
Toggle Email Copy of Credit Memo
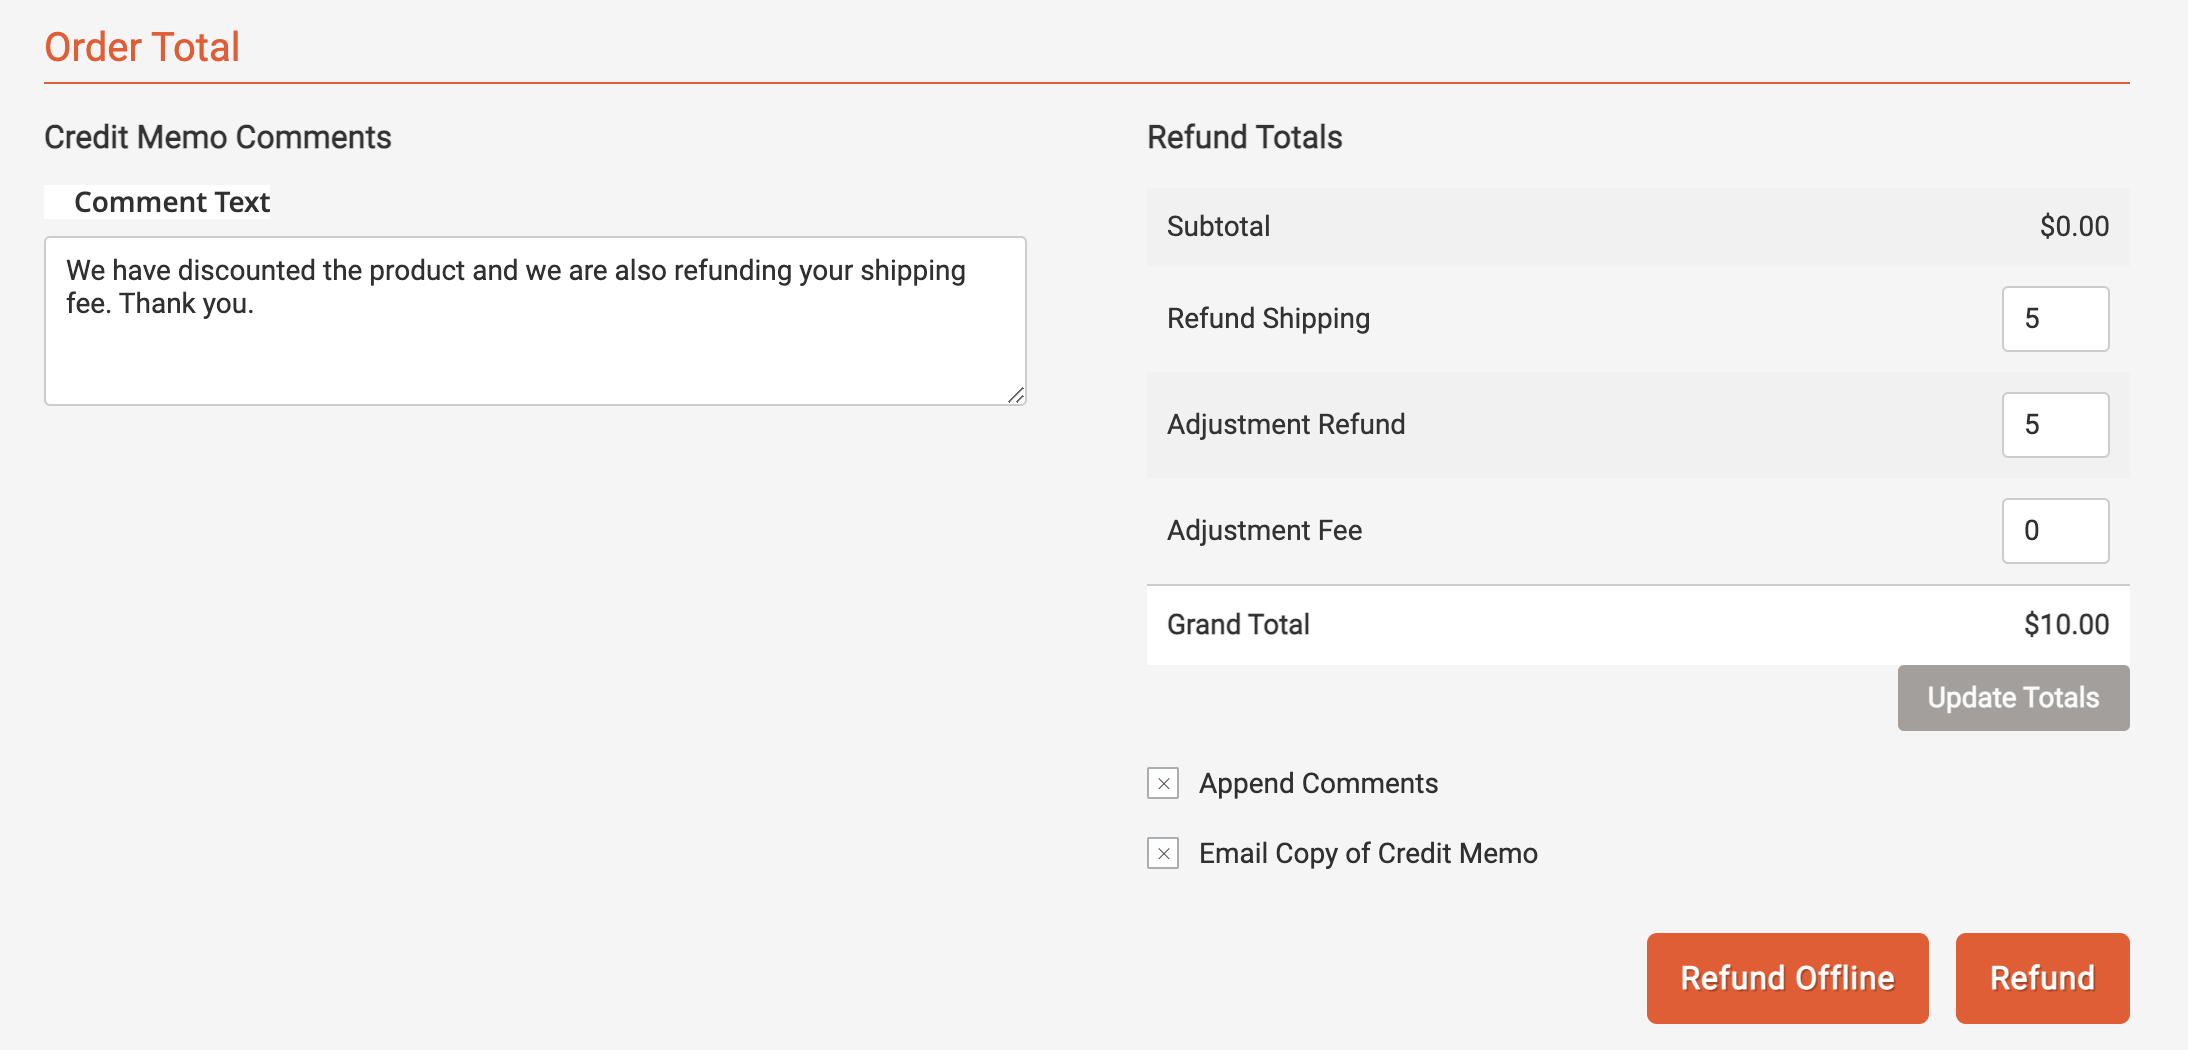click(1163, 854)
